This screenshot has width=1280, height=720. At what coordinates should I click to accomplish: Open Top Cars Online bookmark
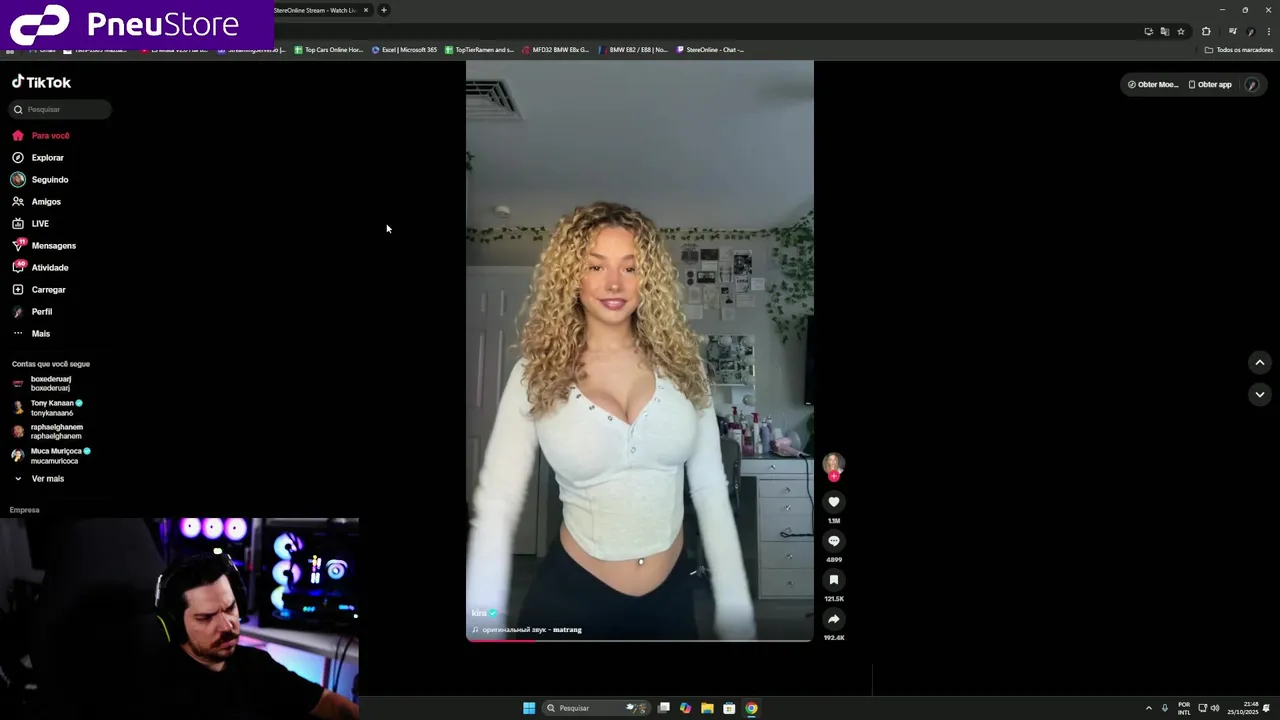328,49
